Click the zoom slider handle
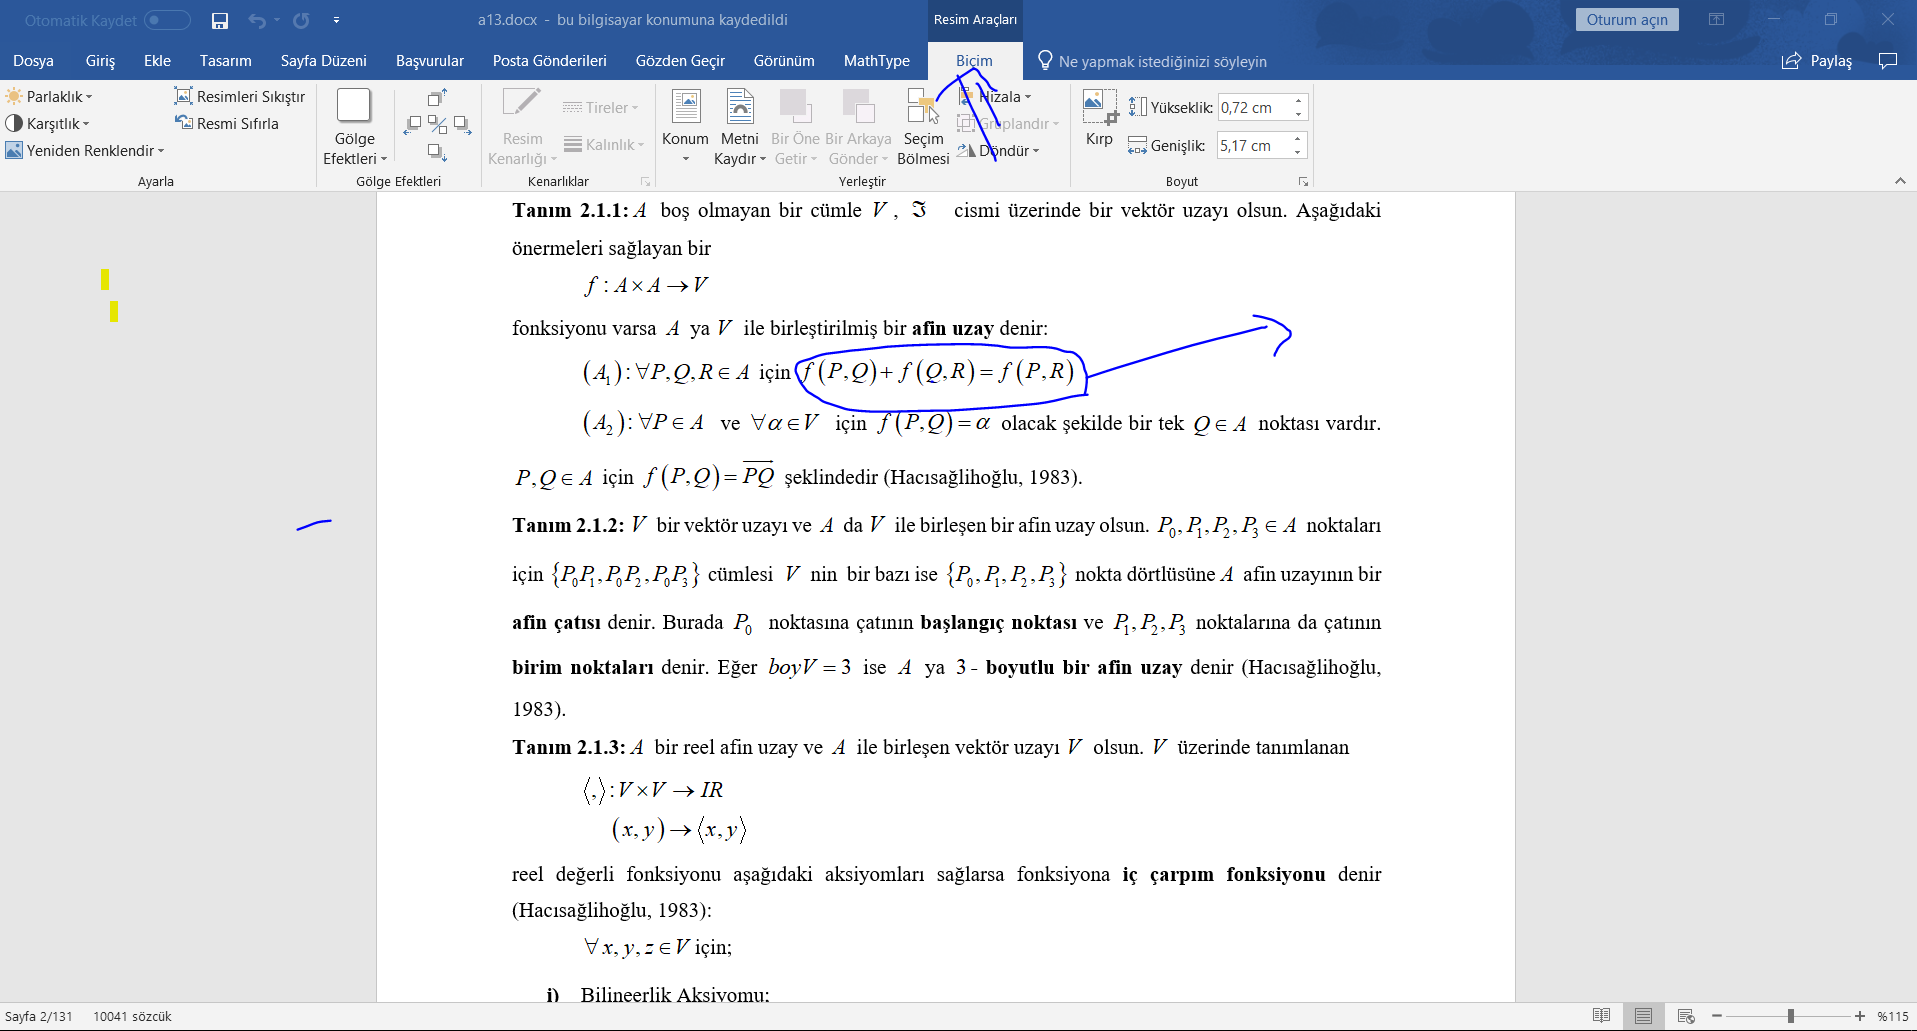The height and width of the screenshot is (1031, 1917). point(1790,1016)
